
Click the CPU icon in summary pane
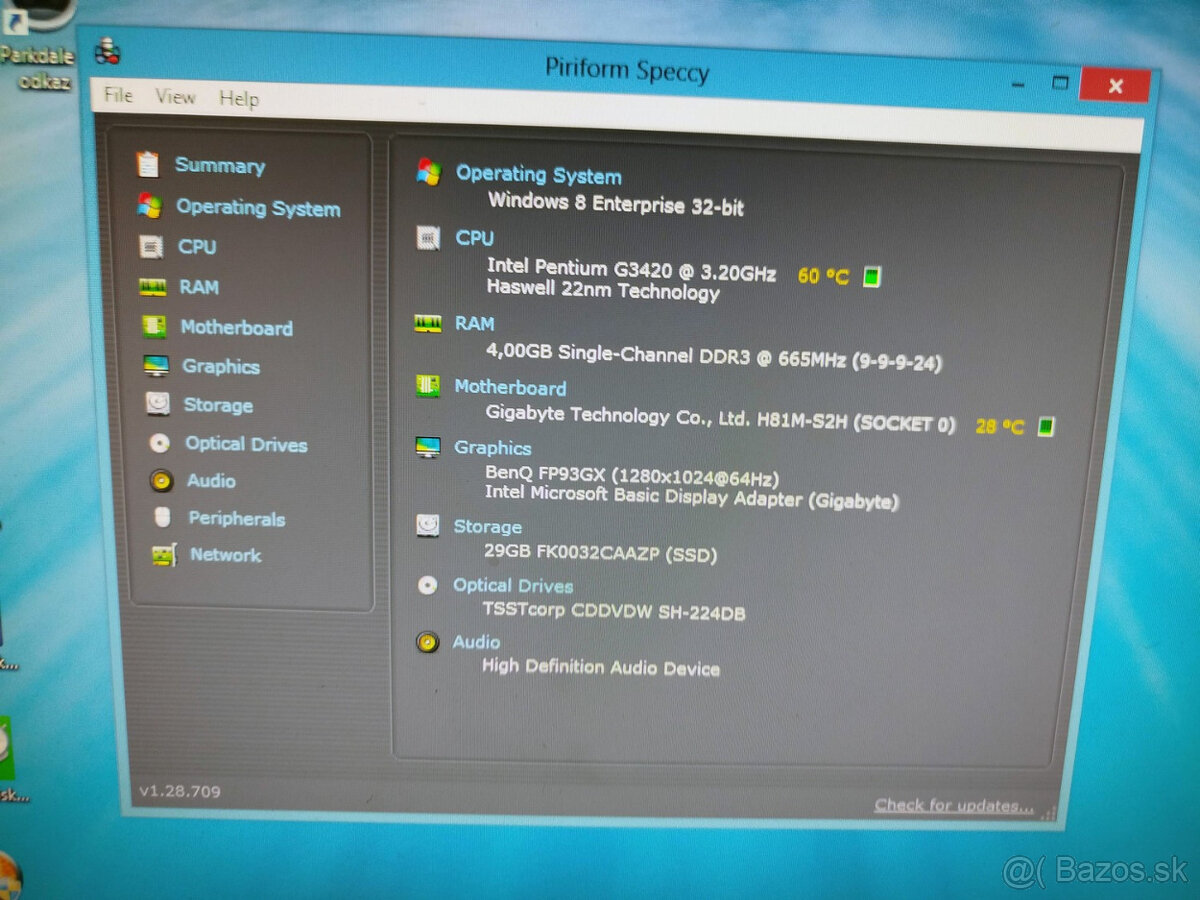click(x=428, y=238)
